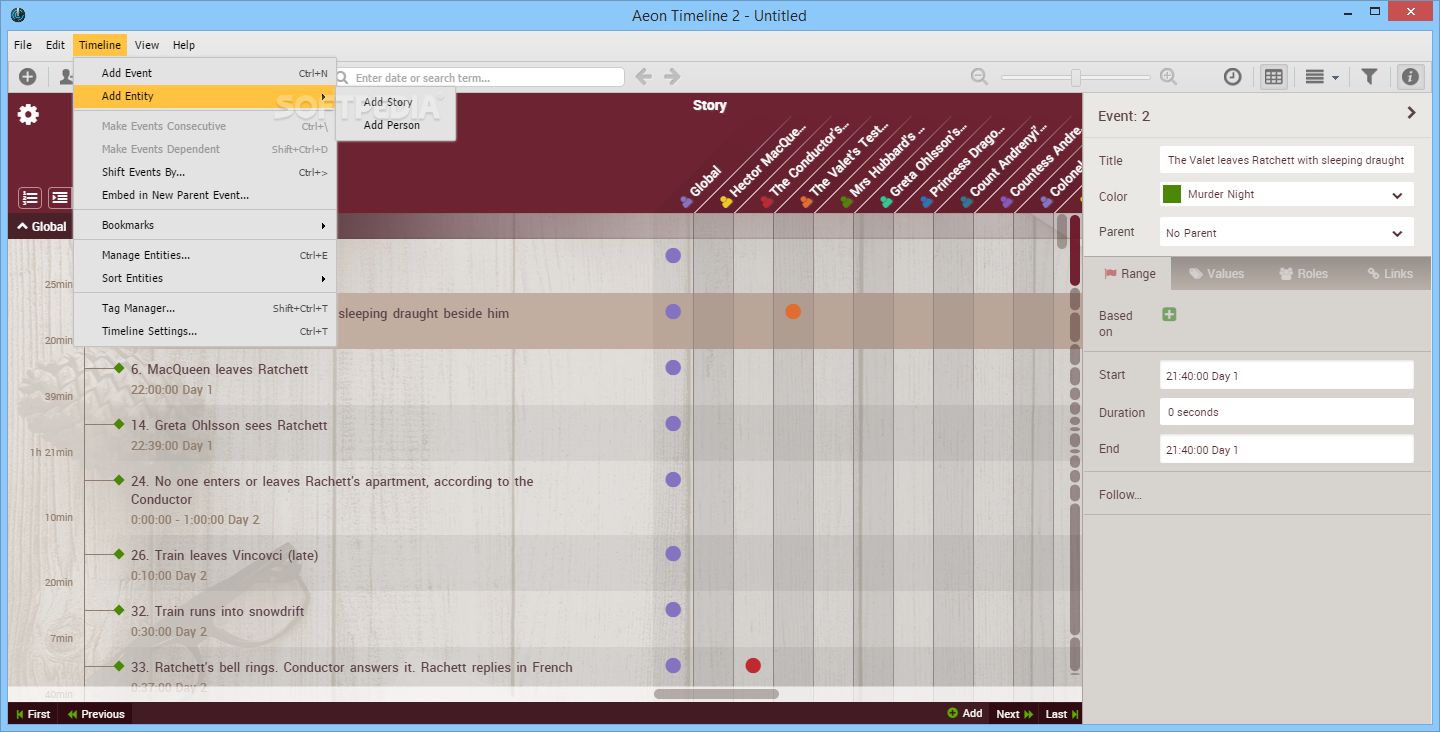Choose Add Story from the submenu
This screenshot has width=1440, height=732.
click(396, 102)
